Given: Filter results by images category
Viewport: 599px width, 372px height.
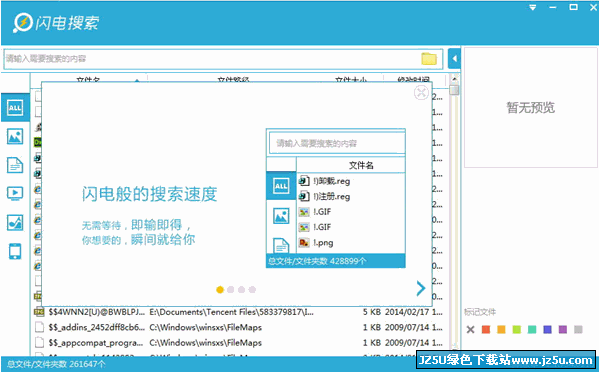Looking at the screenshot, I should click(x=15, y=136).
